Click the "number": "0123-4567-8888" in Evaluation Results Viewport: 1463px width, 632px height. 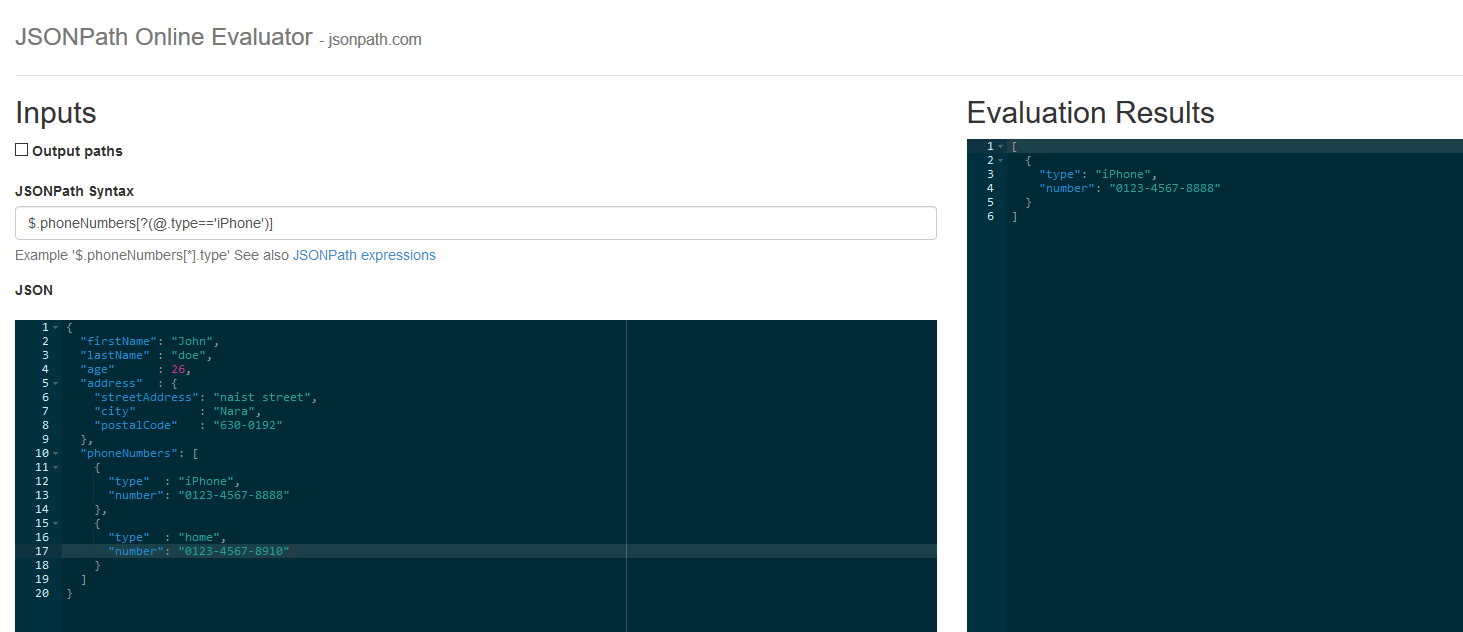pyautogui.click(x=1130, y=188)
